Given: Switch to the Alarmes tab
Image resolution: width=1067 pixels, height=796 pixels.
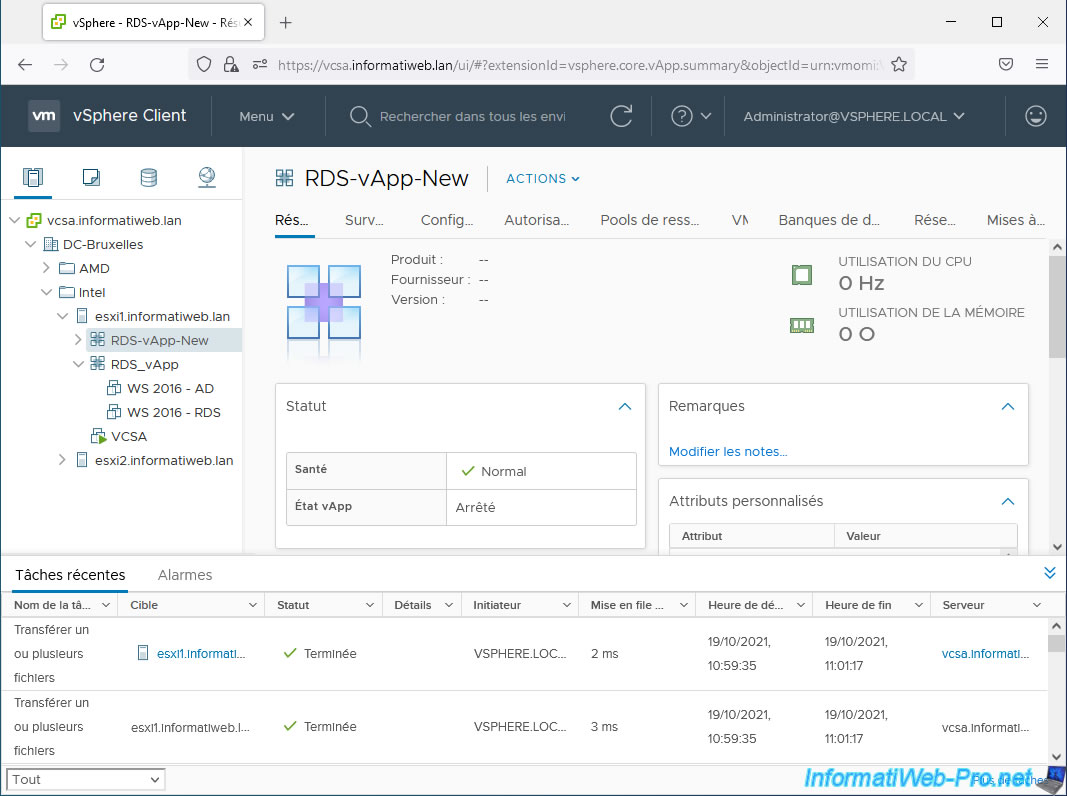Looking at the screenshot, I should pyautogui.click(x=184, y=575).
